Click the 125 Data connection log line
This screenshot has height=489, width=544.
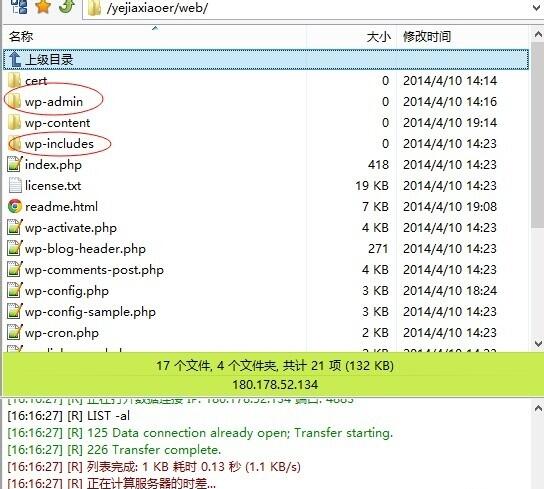(200, 433)
